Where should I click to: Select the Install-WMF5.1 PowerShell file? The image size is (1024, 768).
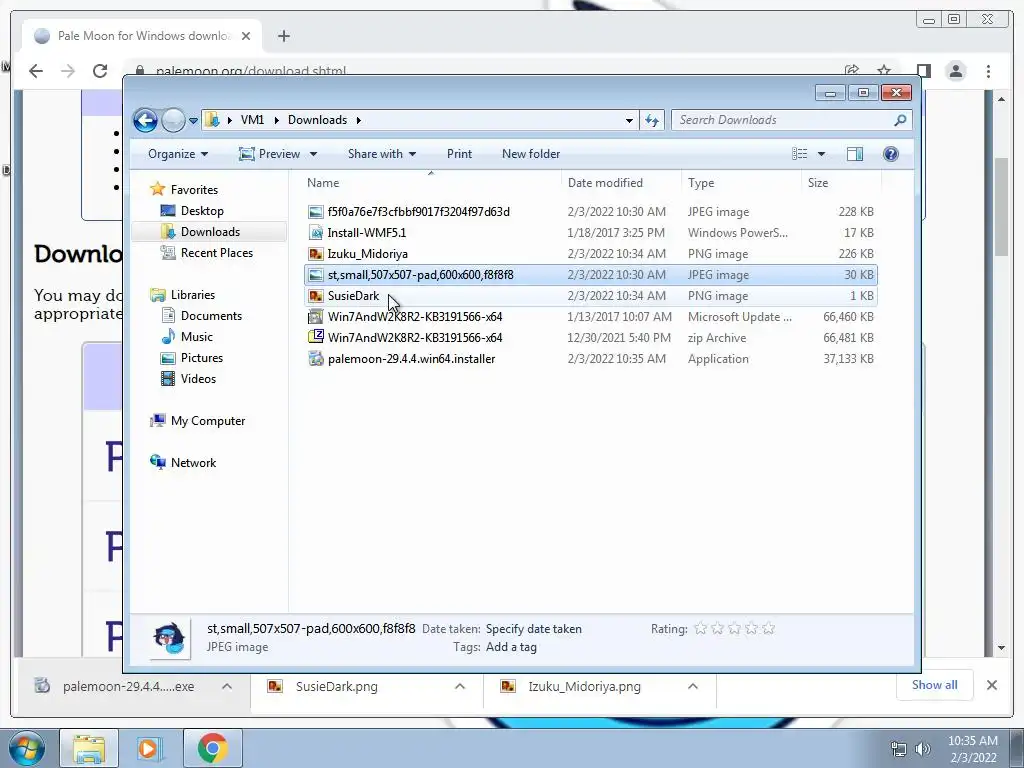click(x=590, y=232)
